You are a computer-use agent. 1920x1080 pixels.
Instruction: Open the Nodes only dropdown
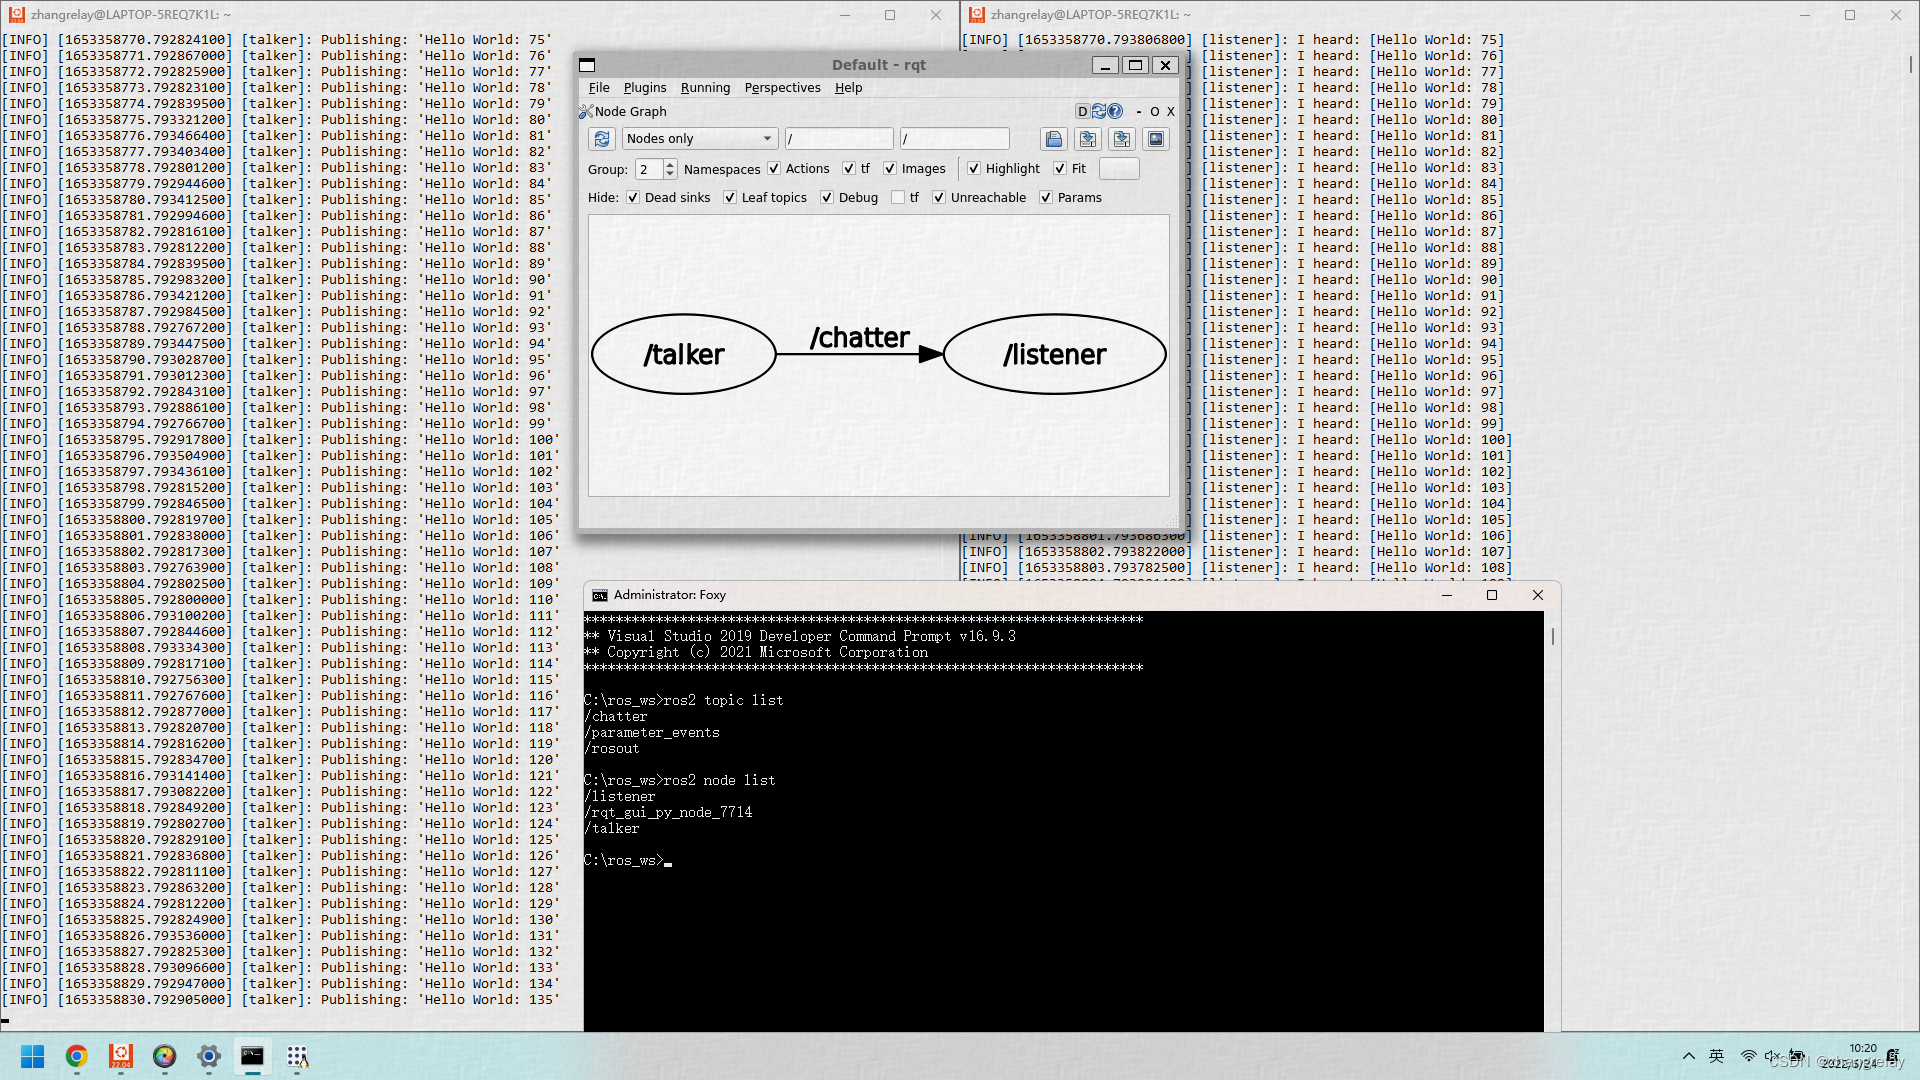pyautogui.click(x=700, y=139)
